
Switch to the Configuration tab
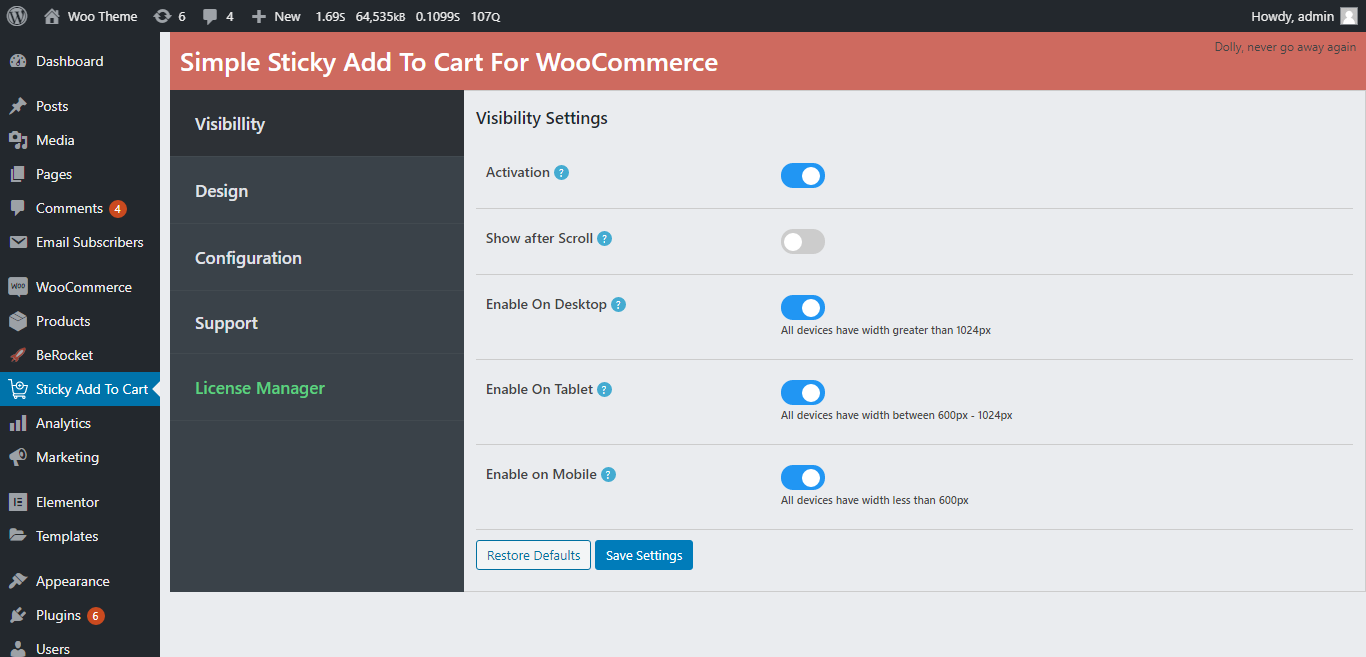tap(317, 257)
